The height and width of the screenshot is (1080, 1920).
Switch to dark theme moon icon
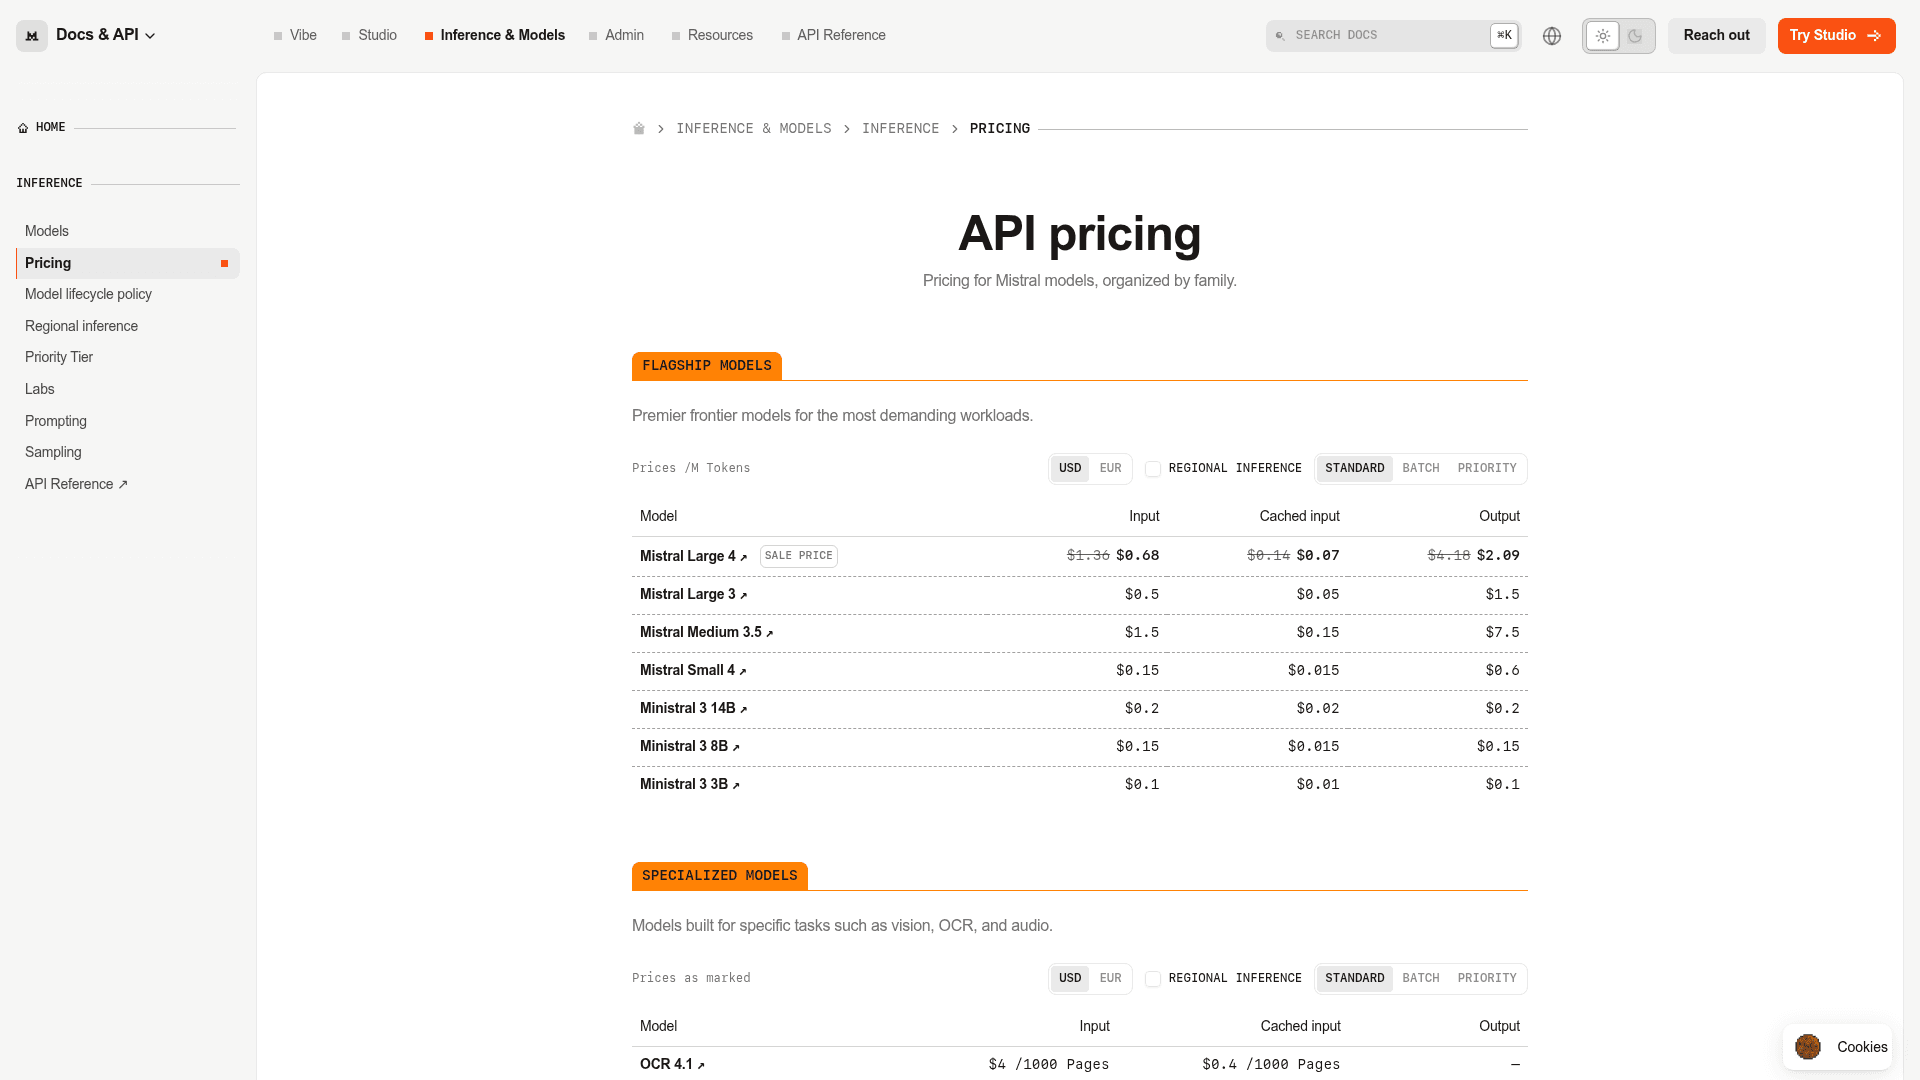[x=1635, y=36]
